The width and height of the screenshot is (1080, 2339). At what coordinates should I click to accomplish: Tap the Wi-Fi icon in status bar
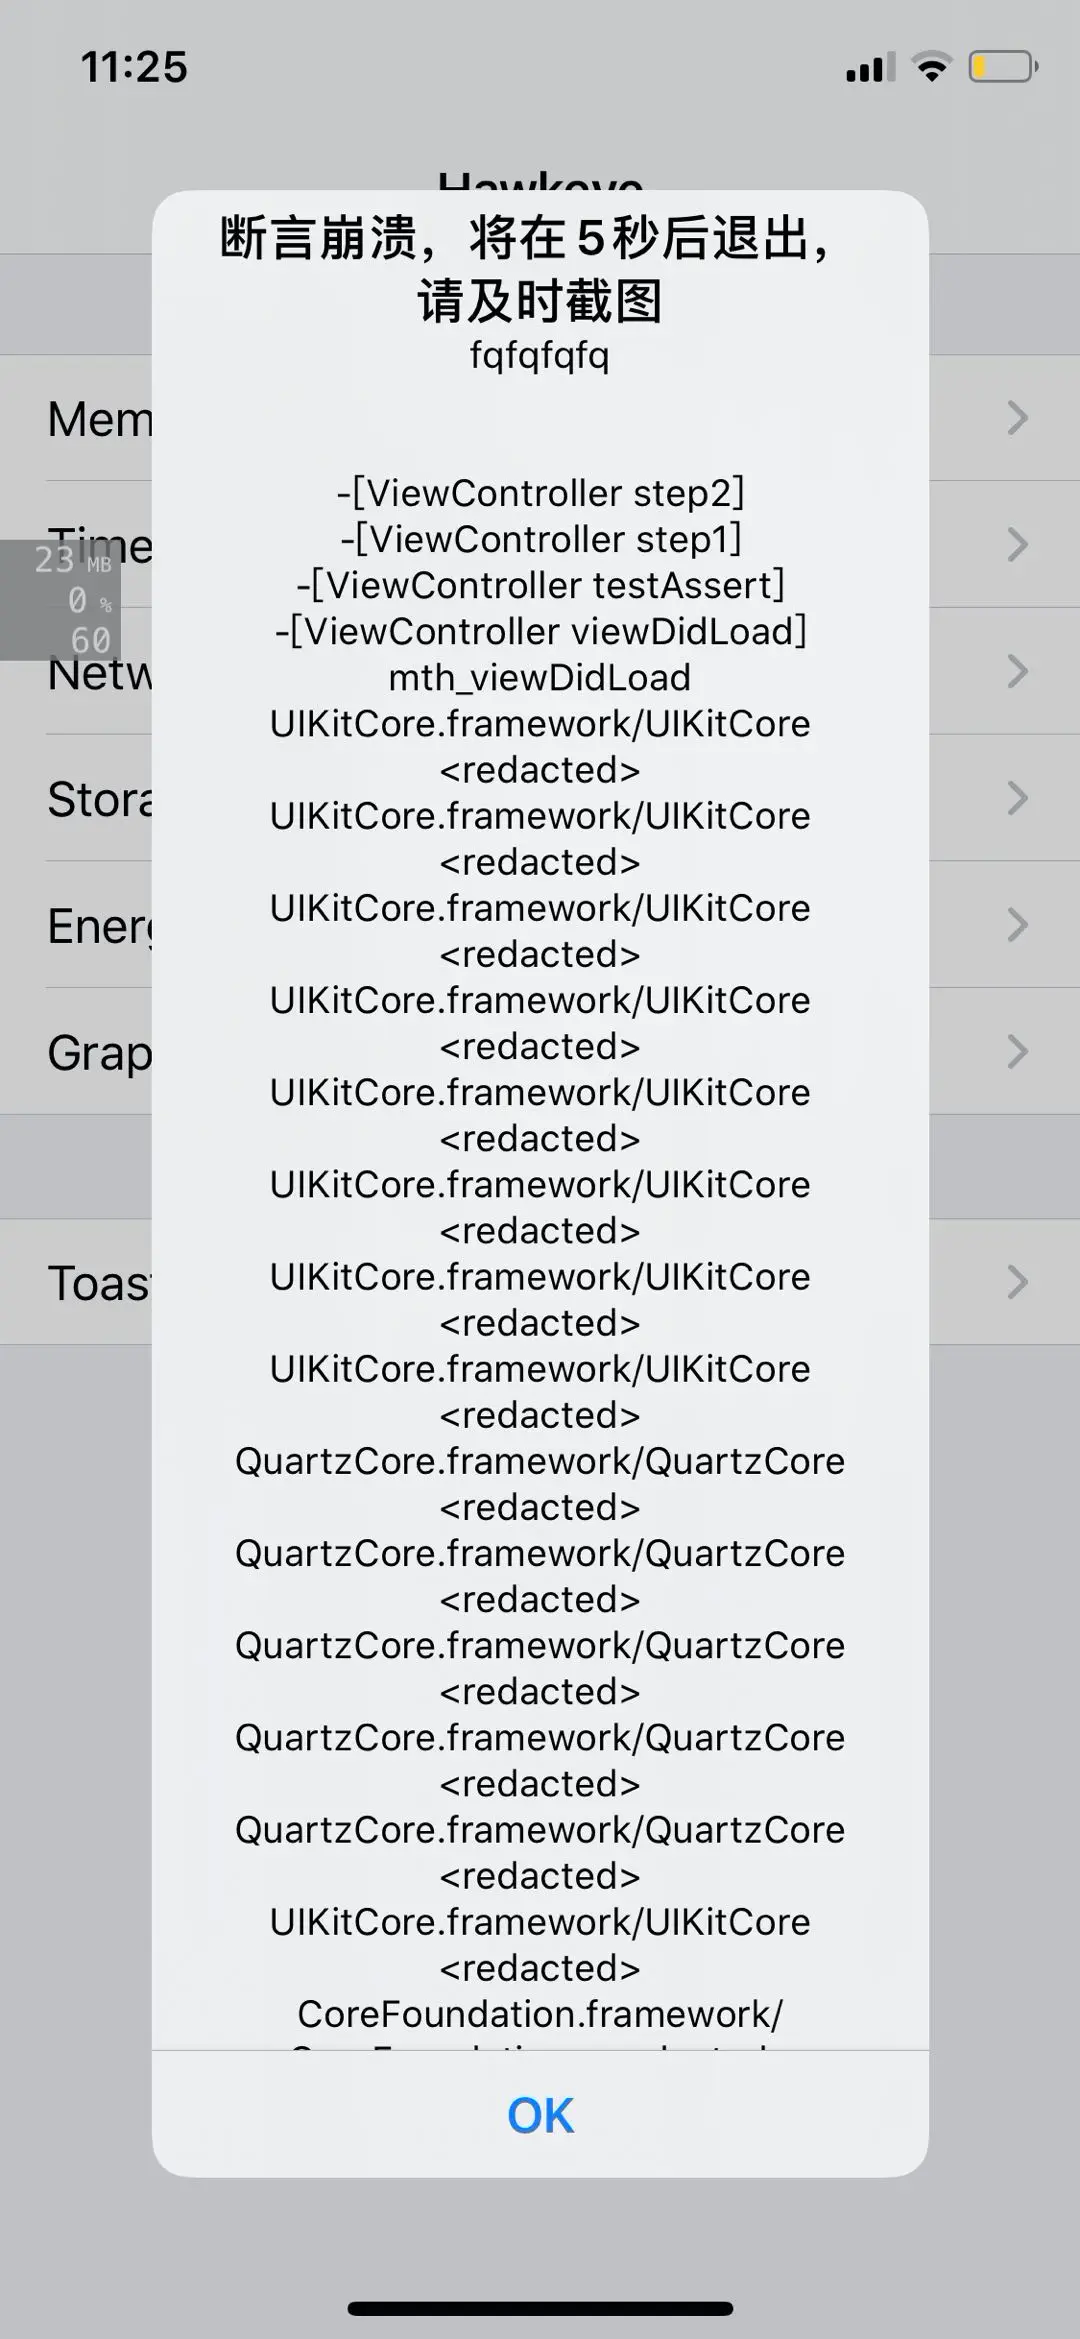point(931,67)
